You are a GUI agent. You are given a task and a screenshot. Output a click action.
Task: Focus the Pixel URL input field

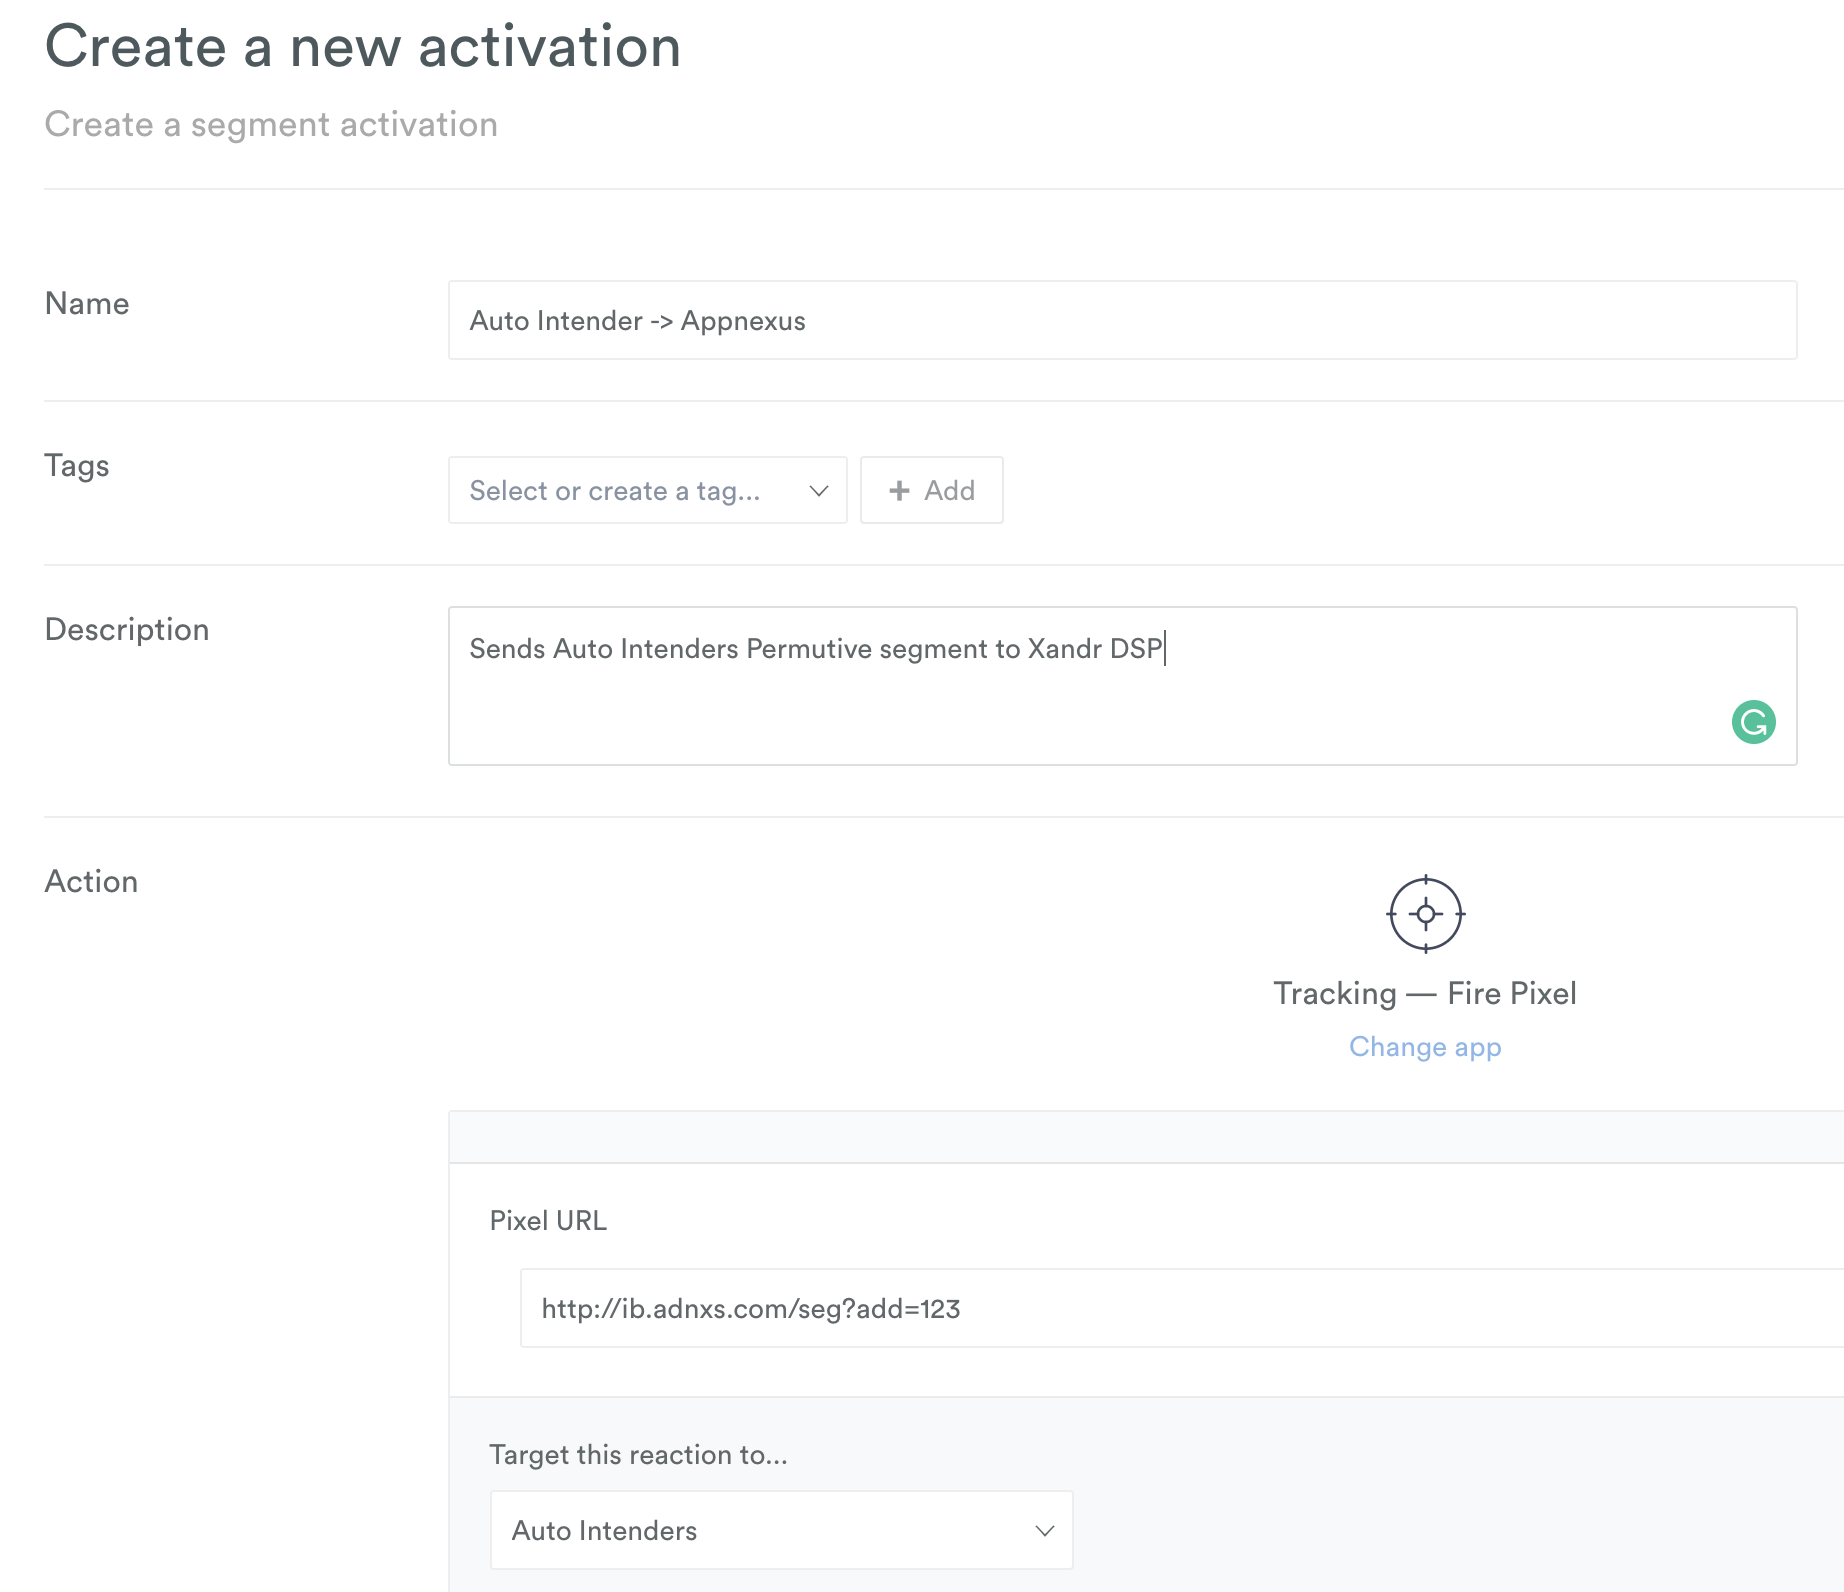[x=1182, y=1308]
